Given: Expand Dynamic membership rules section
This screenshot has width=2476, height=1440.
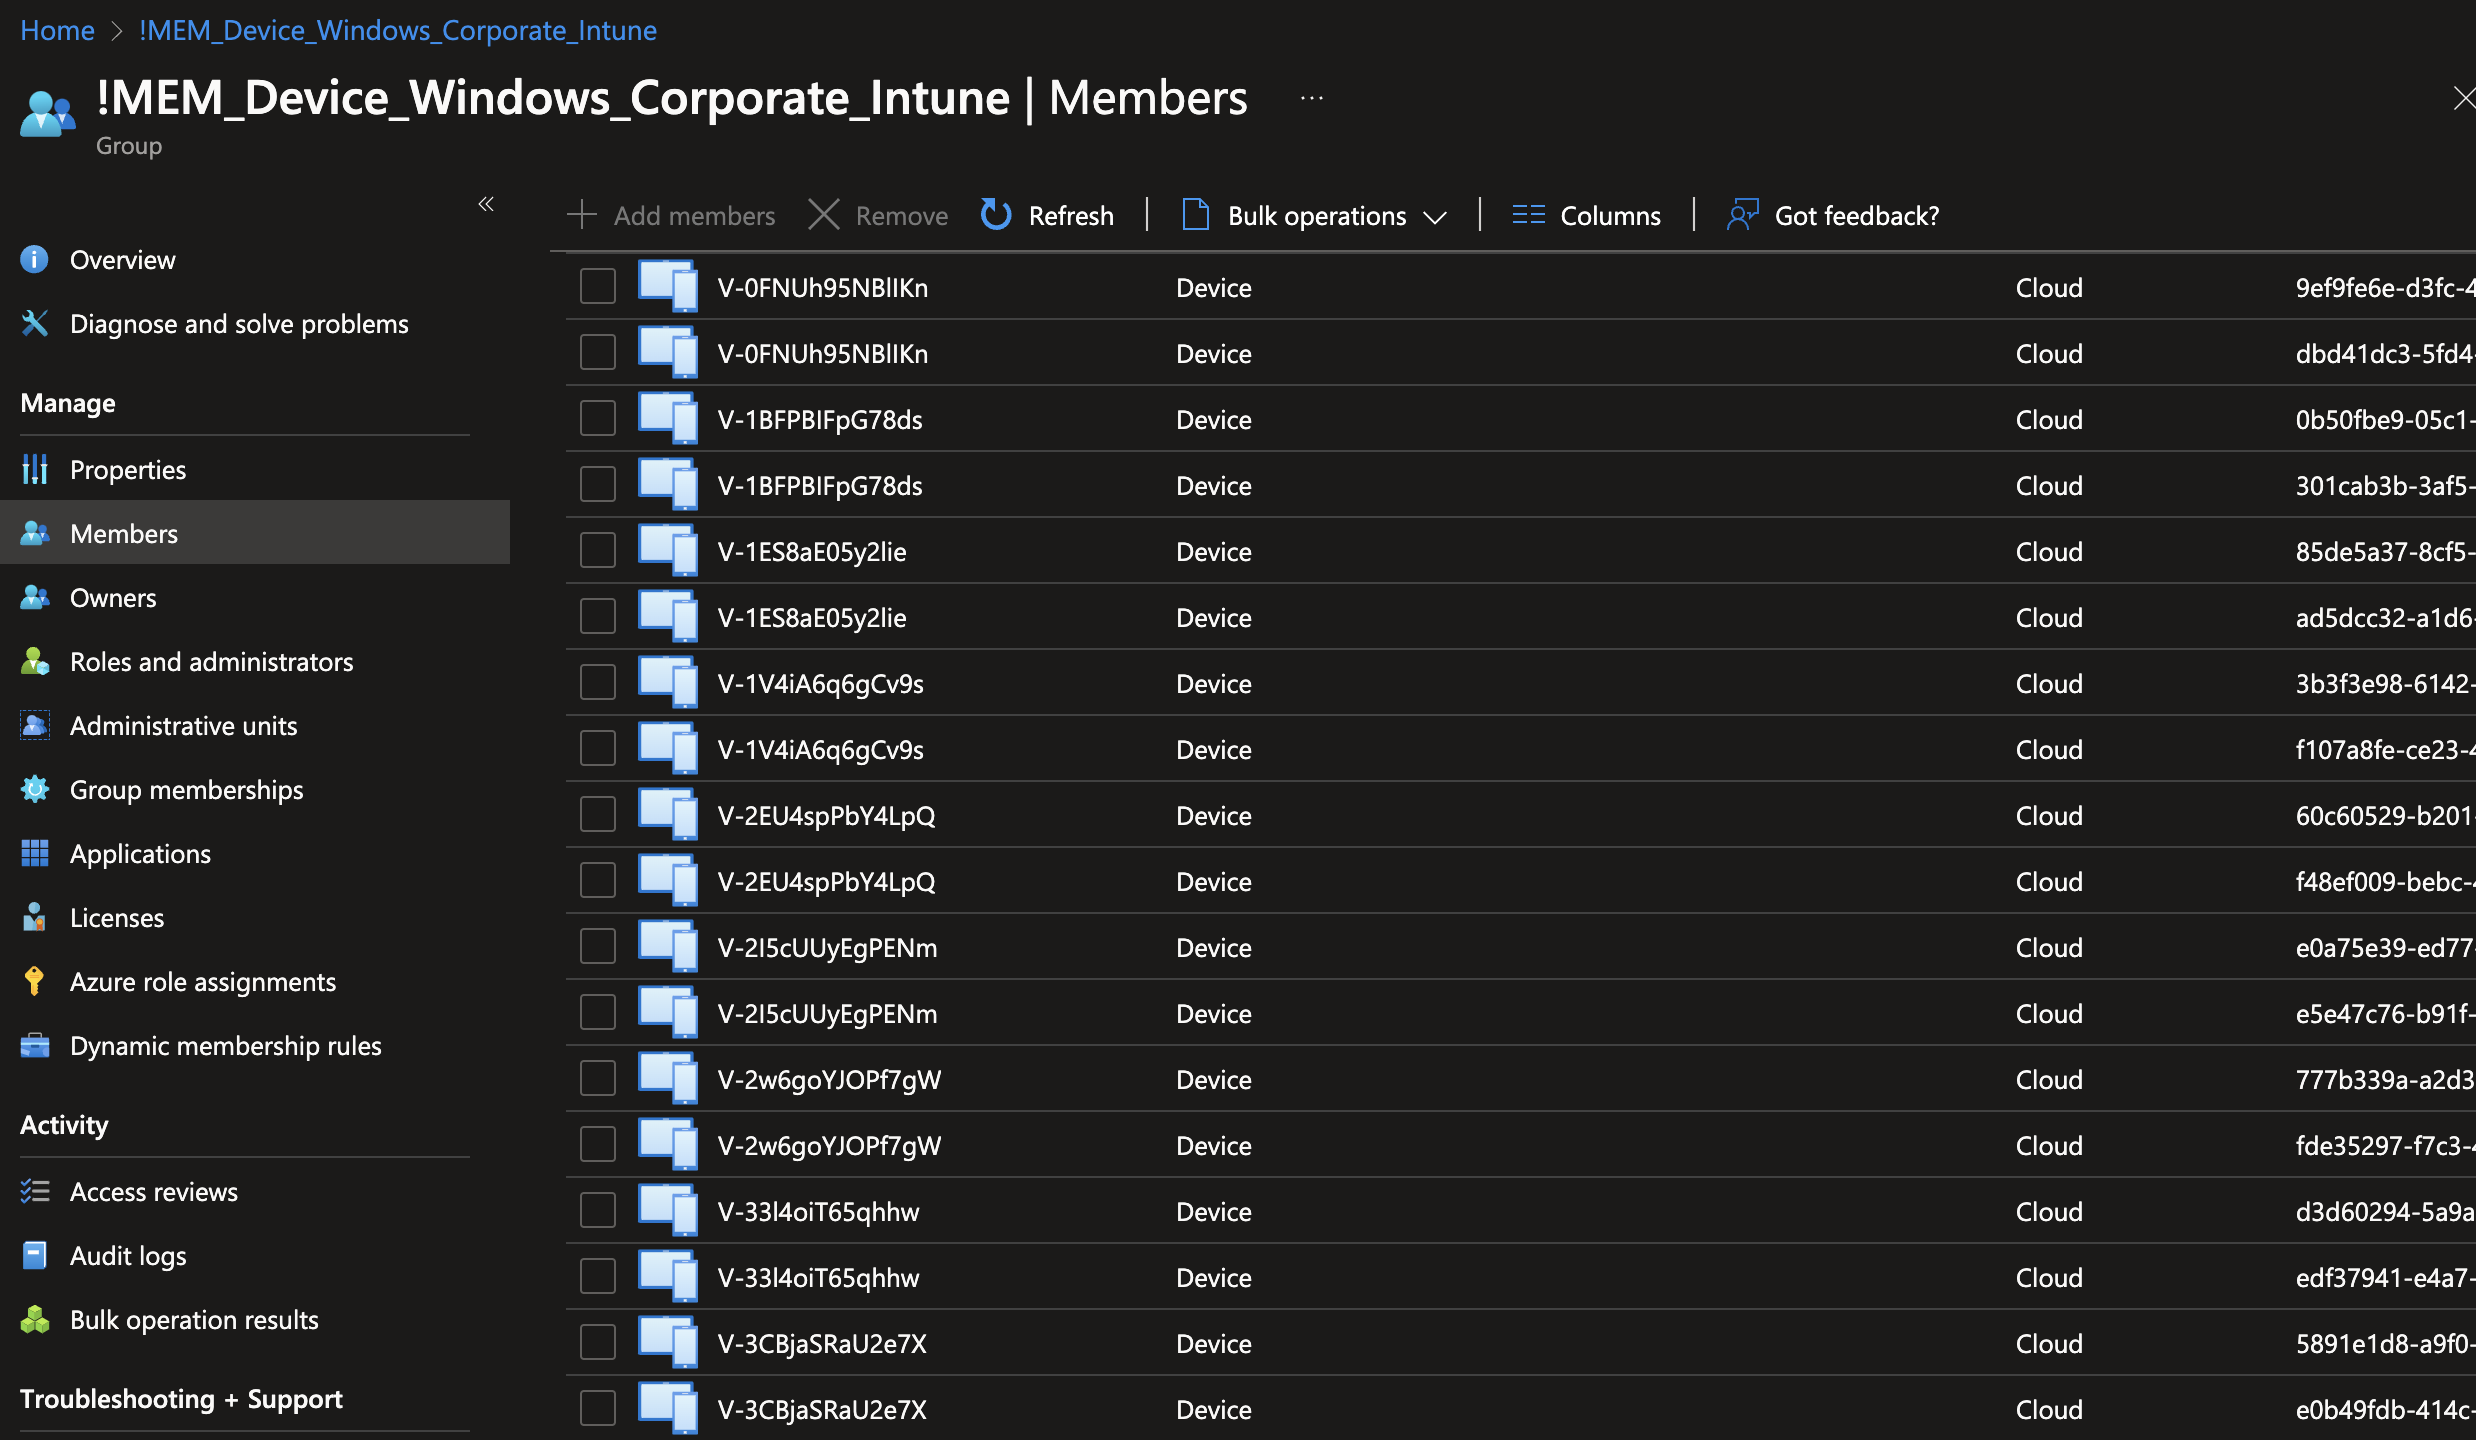Looking at the screenshot, I should click(224, 1044).
